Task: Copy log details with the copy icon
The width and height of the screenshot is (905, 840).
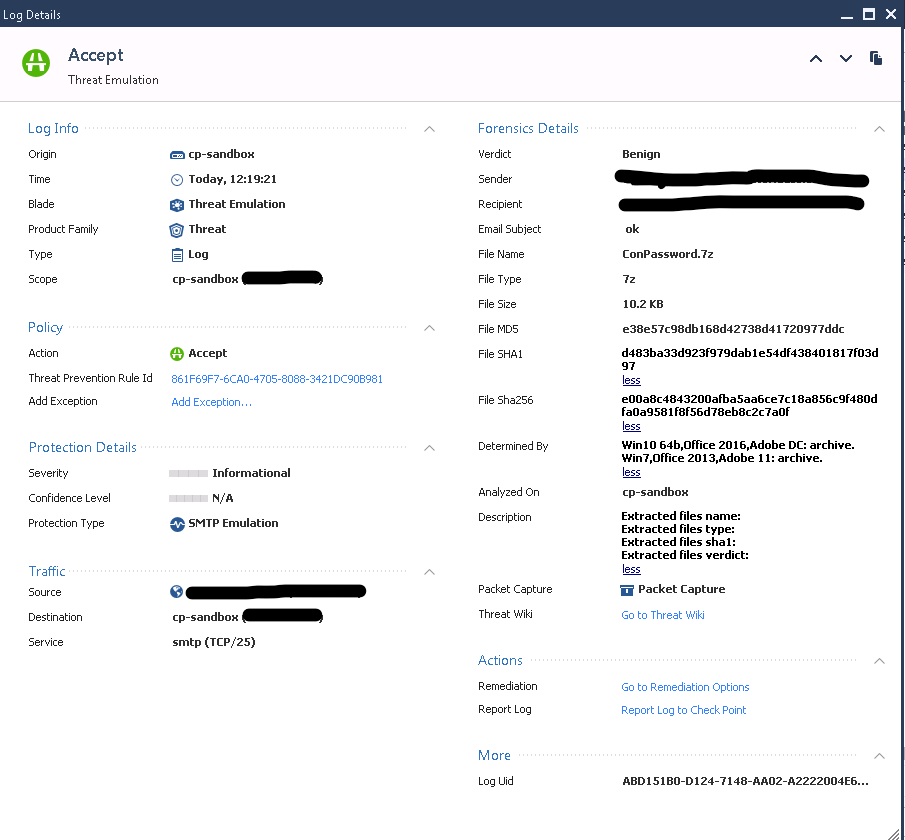Action: coord(876,58)
